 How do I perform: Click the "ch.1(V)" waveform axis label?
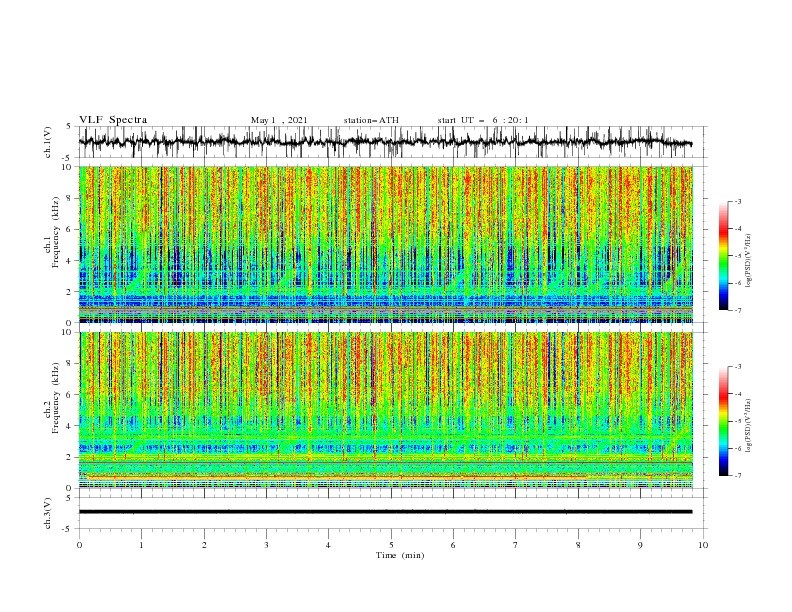point(48,142)
